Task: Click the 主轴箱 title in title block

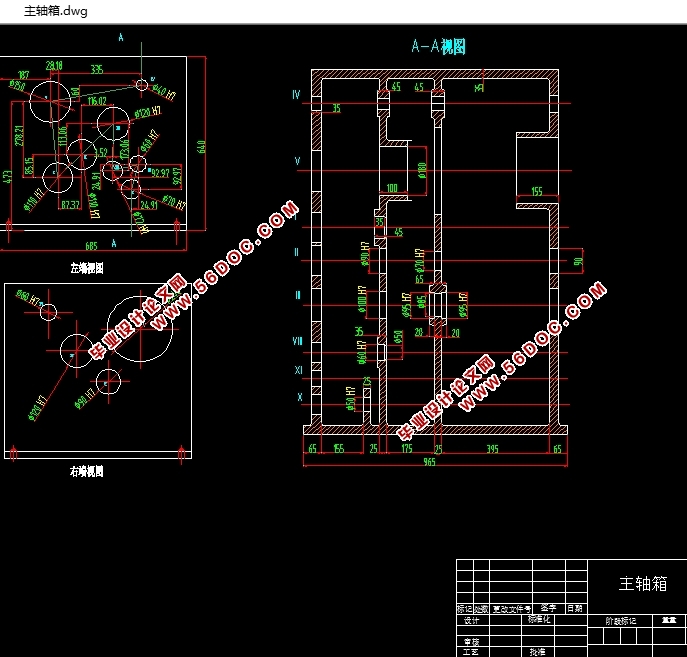Action: click(642, 584)
